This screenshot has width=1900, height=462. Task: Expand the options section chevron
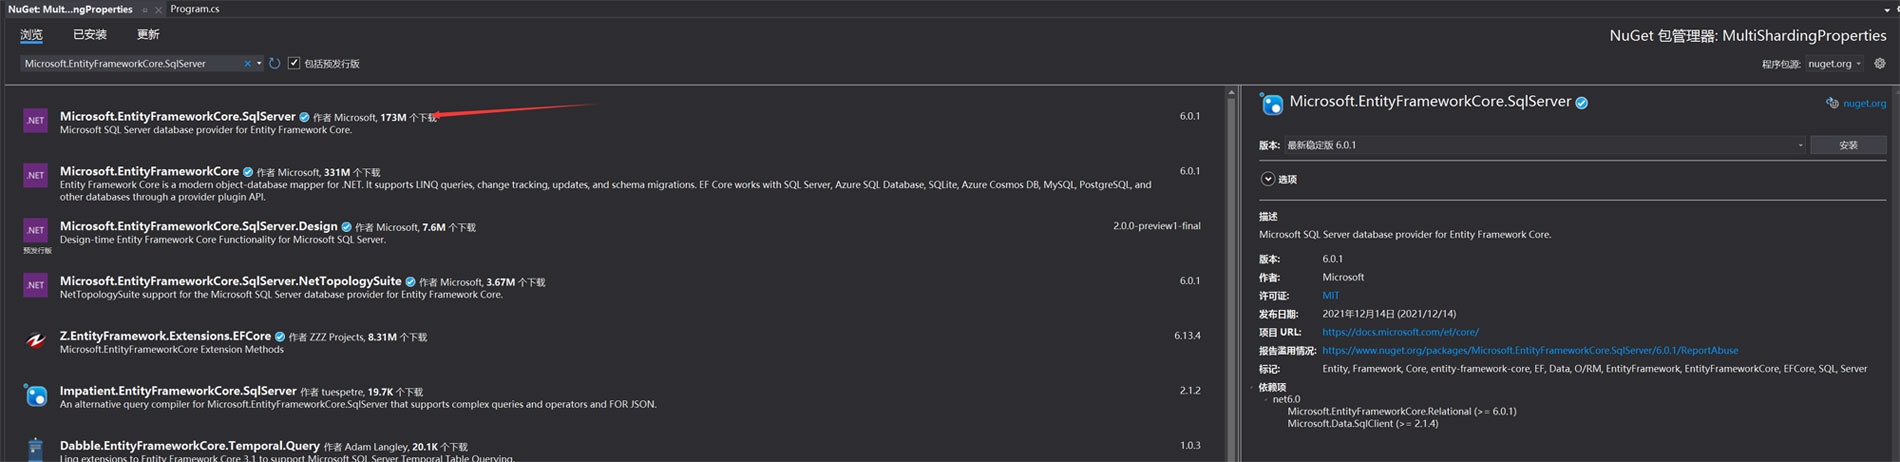(1268, 179)
